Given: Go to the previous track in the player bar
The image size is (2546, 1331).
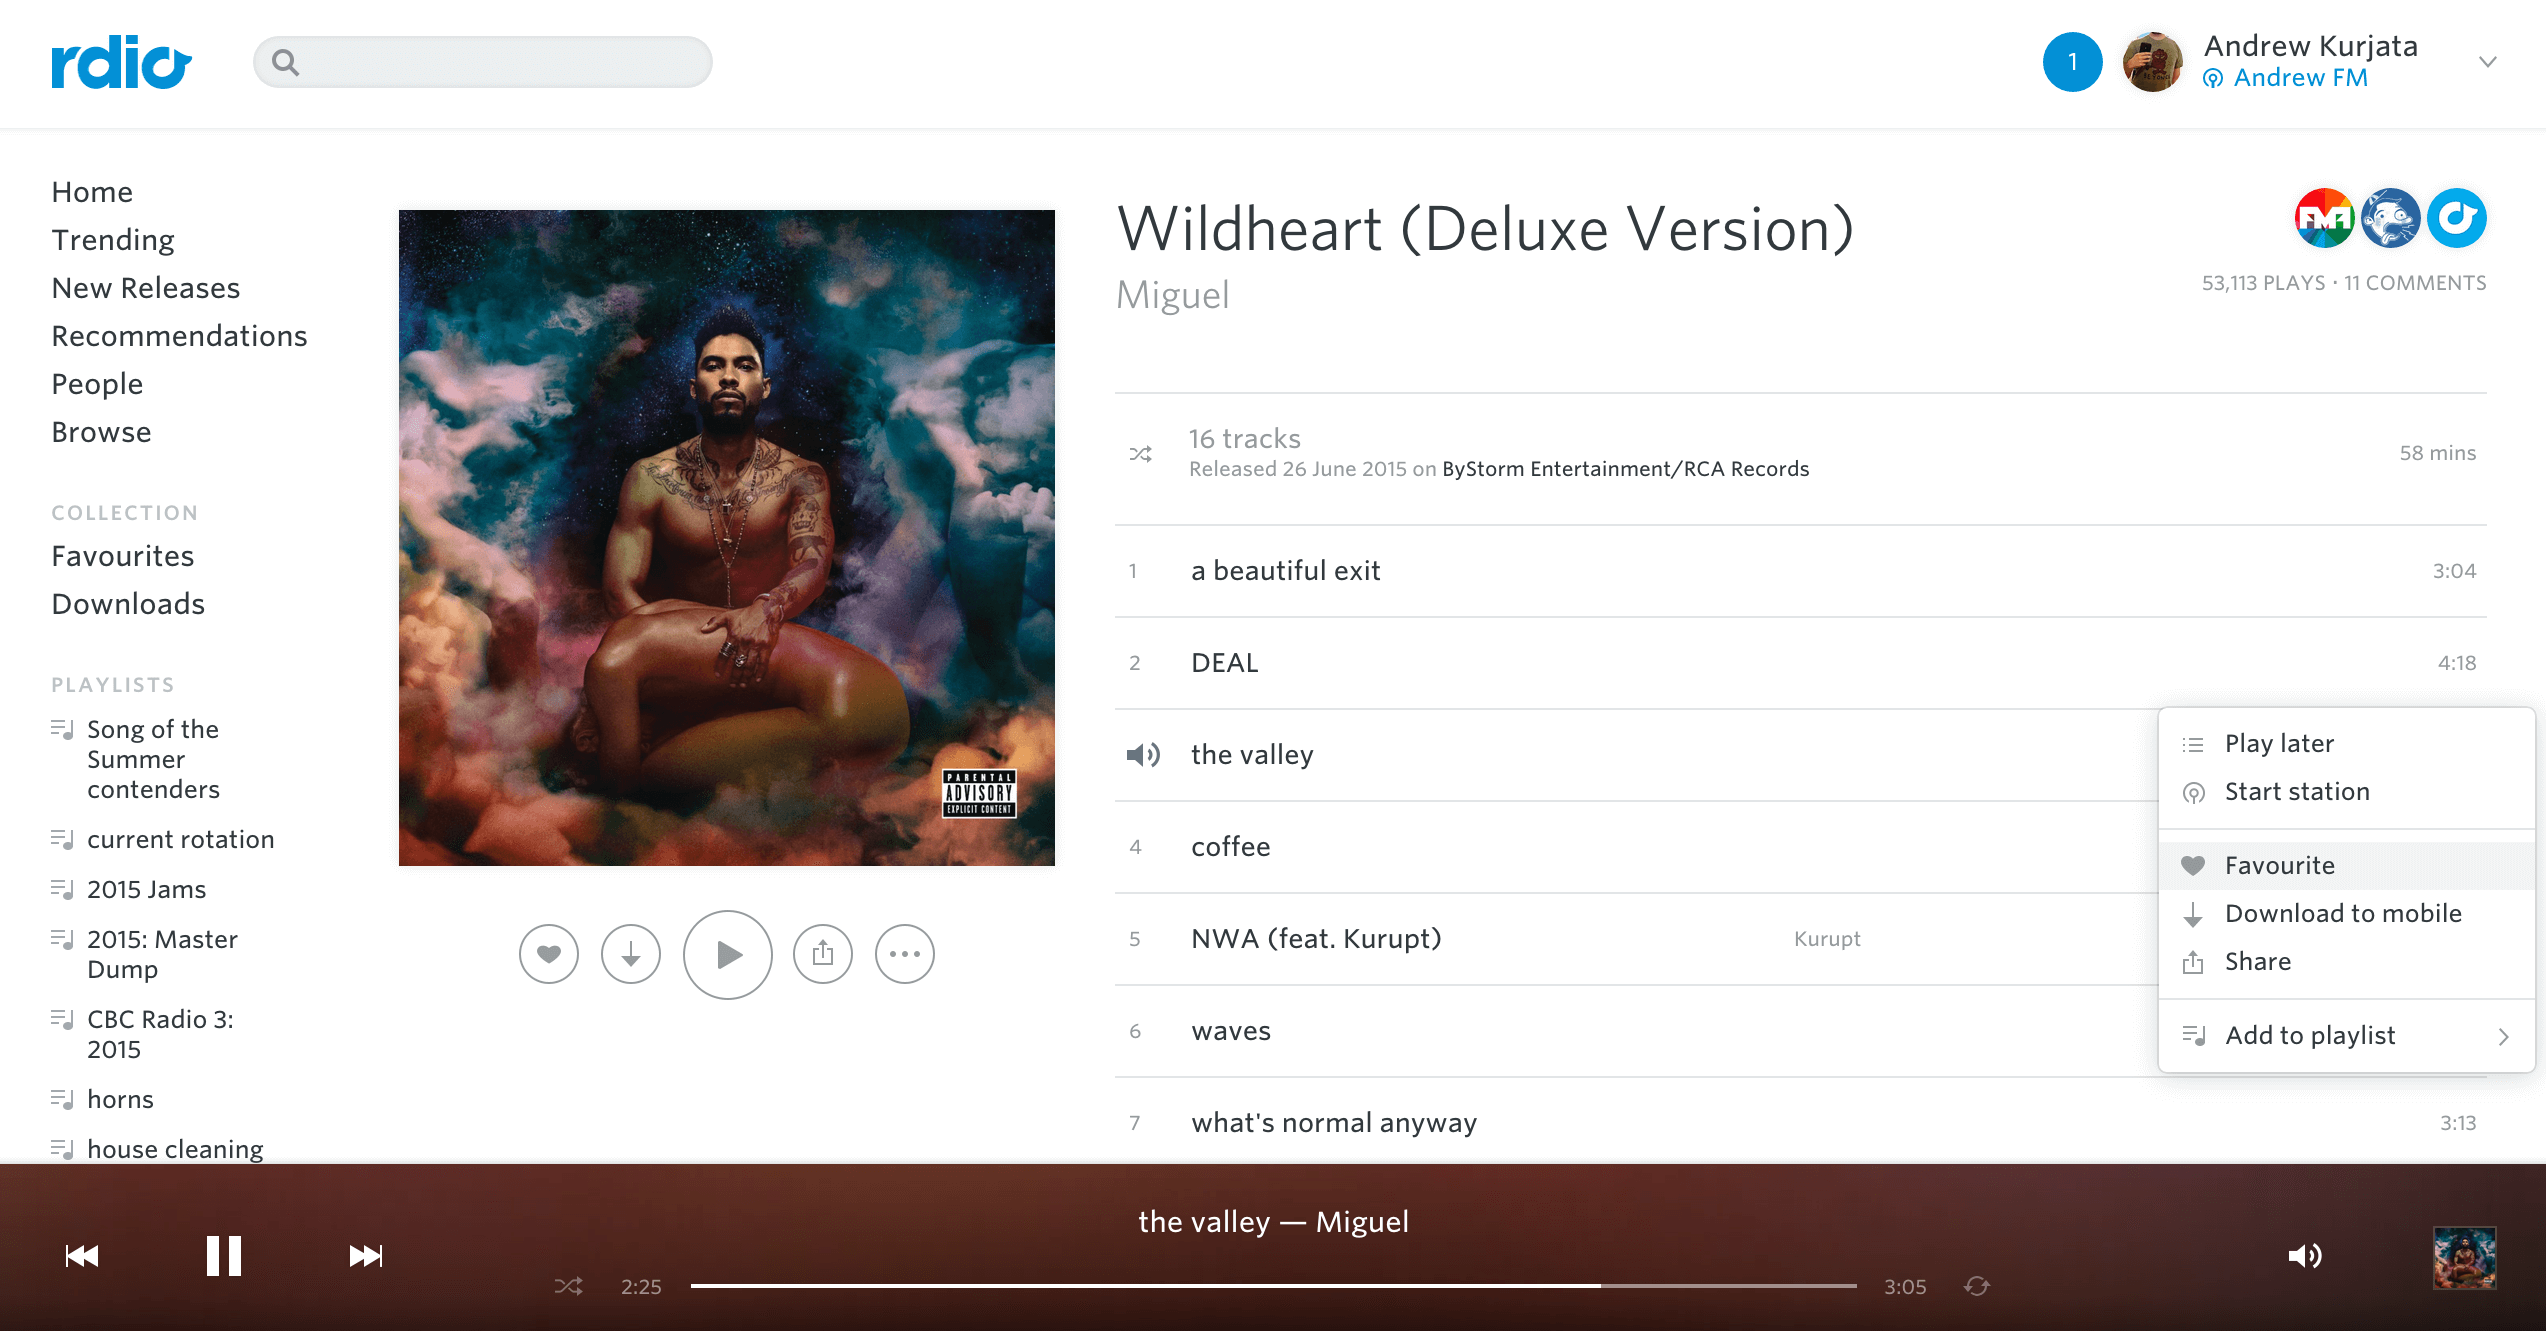Looking at the screenshot, I should pos(82,1256).
